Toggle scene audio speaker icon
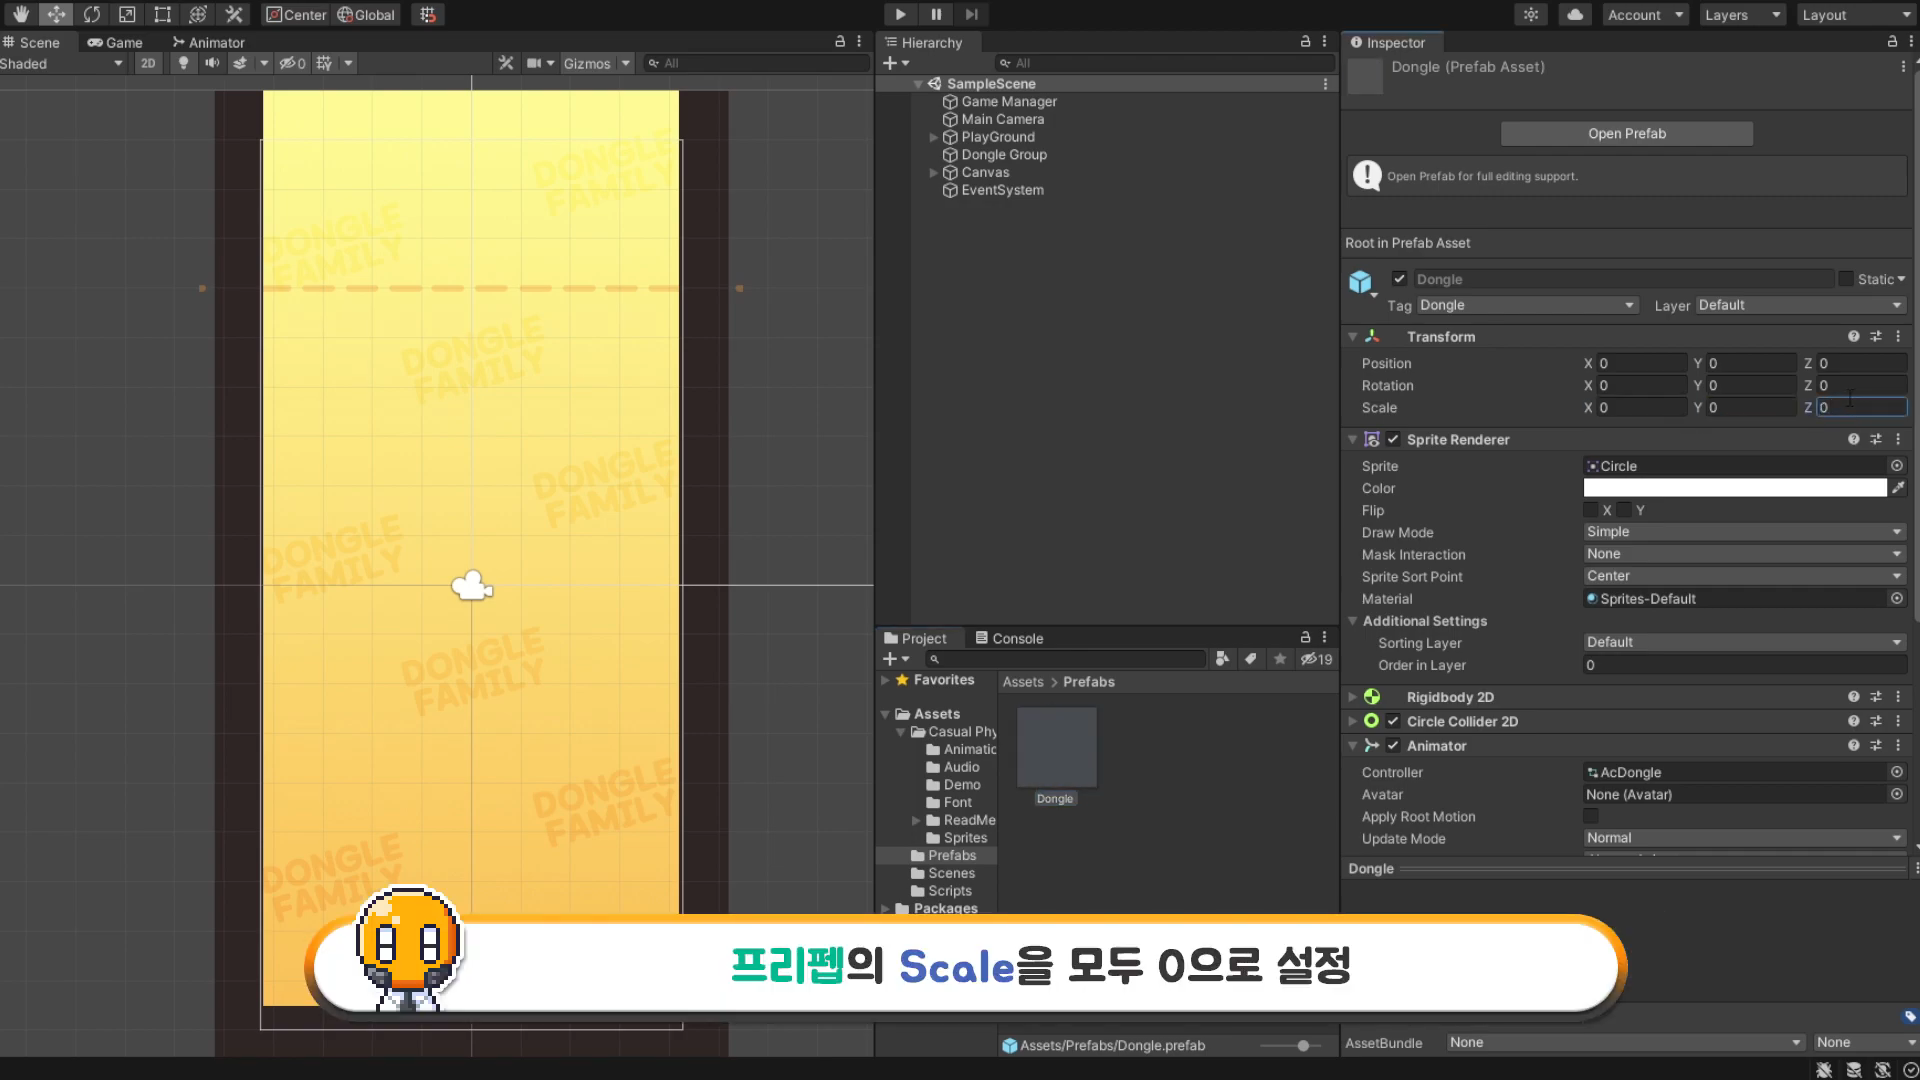 [x=211, y=63]
